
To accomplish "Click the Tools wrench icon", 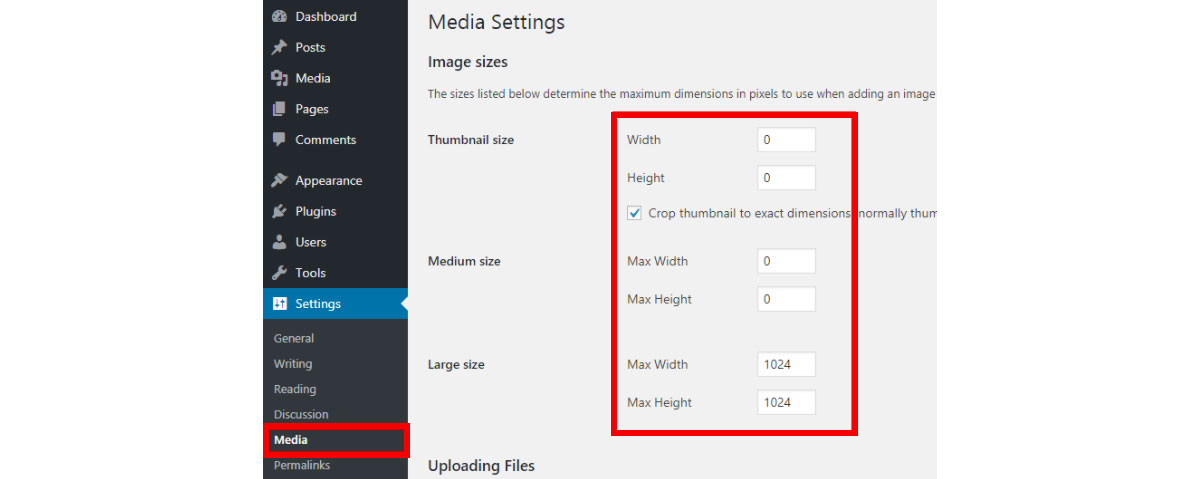I will pyautogui.click(x=279, y=273).
